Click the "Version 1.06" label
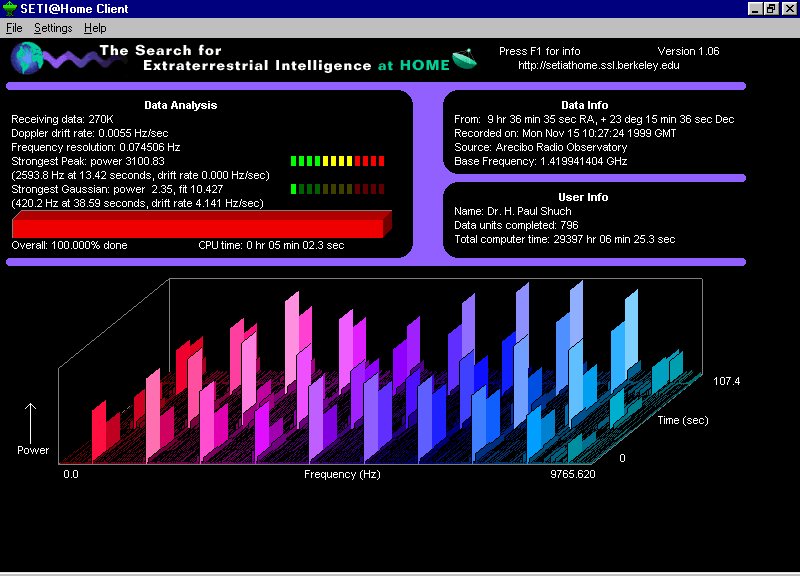 click(688, 51)
